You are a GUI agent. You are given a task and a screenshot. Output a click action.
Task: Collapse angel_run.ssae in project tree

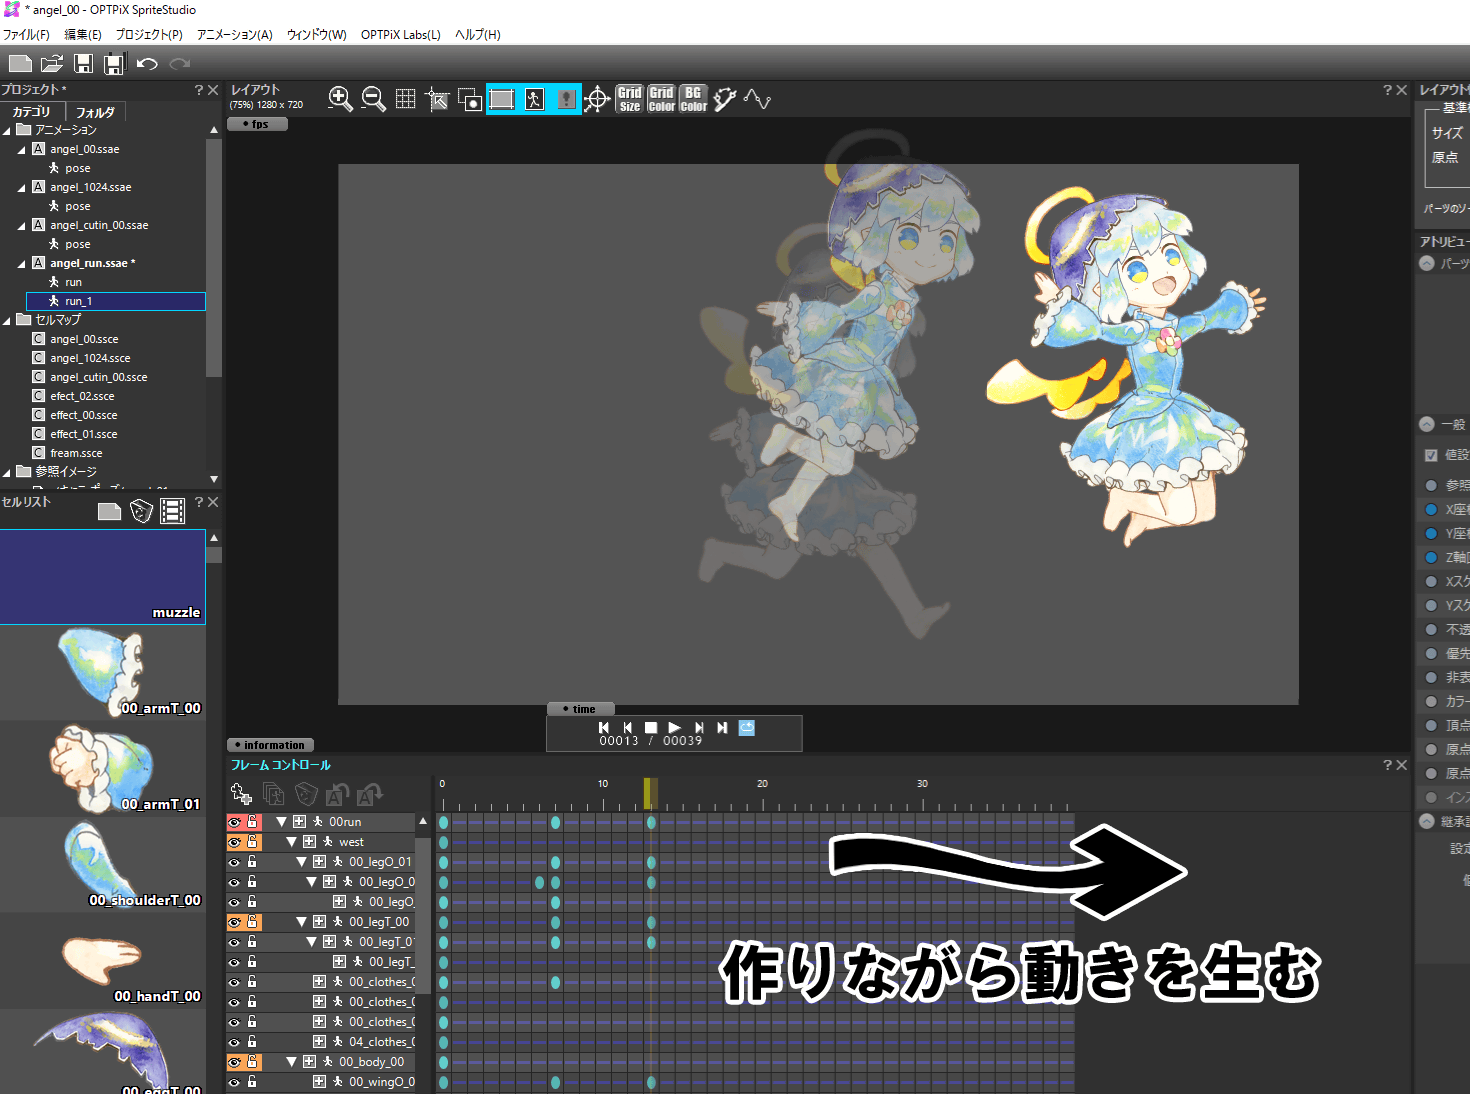coord(22,264)
